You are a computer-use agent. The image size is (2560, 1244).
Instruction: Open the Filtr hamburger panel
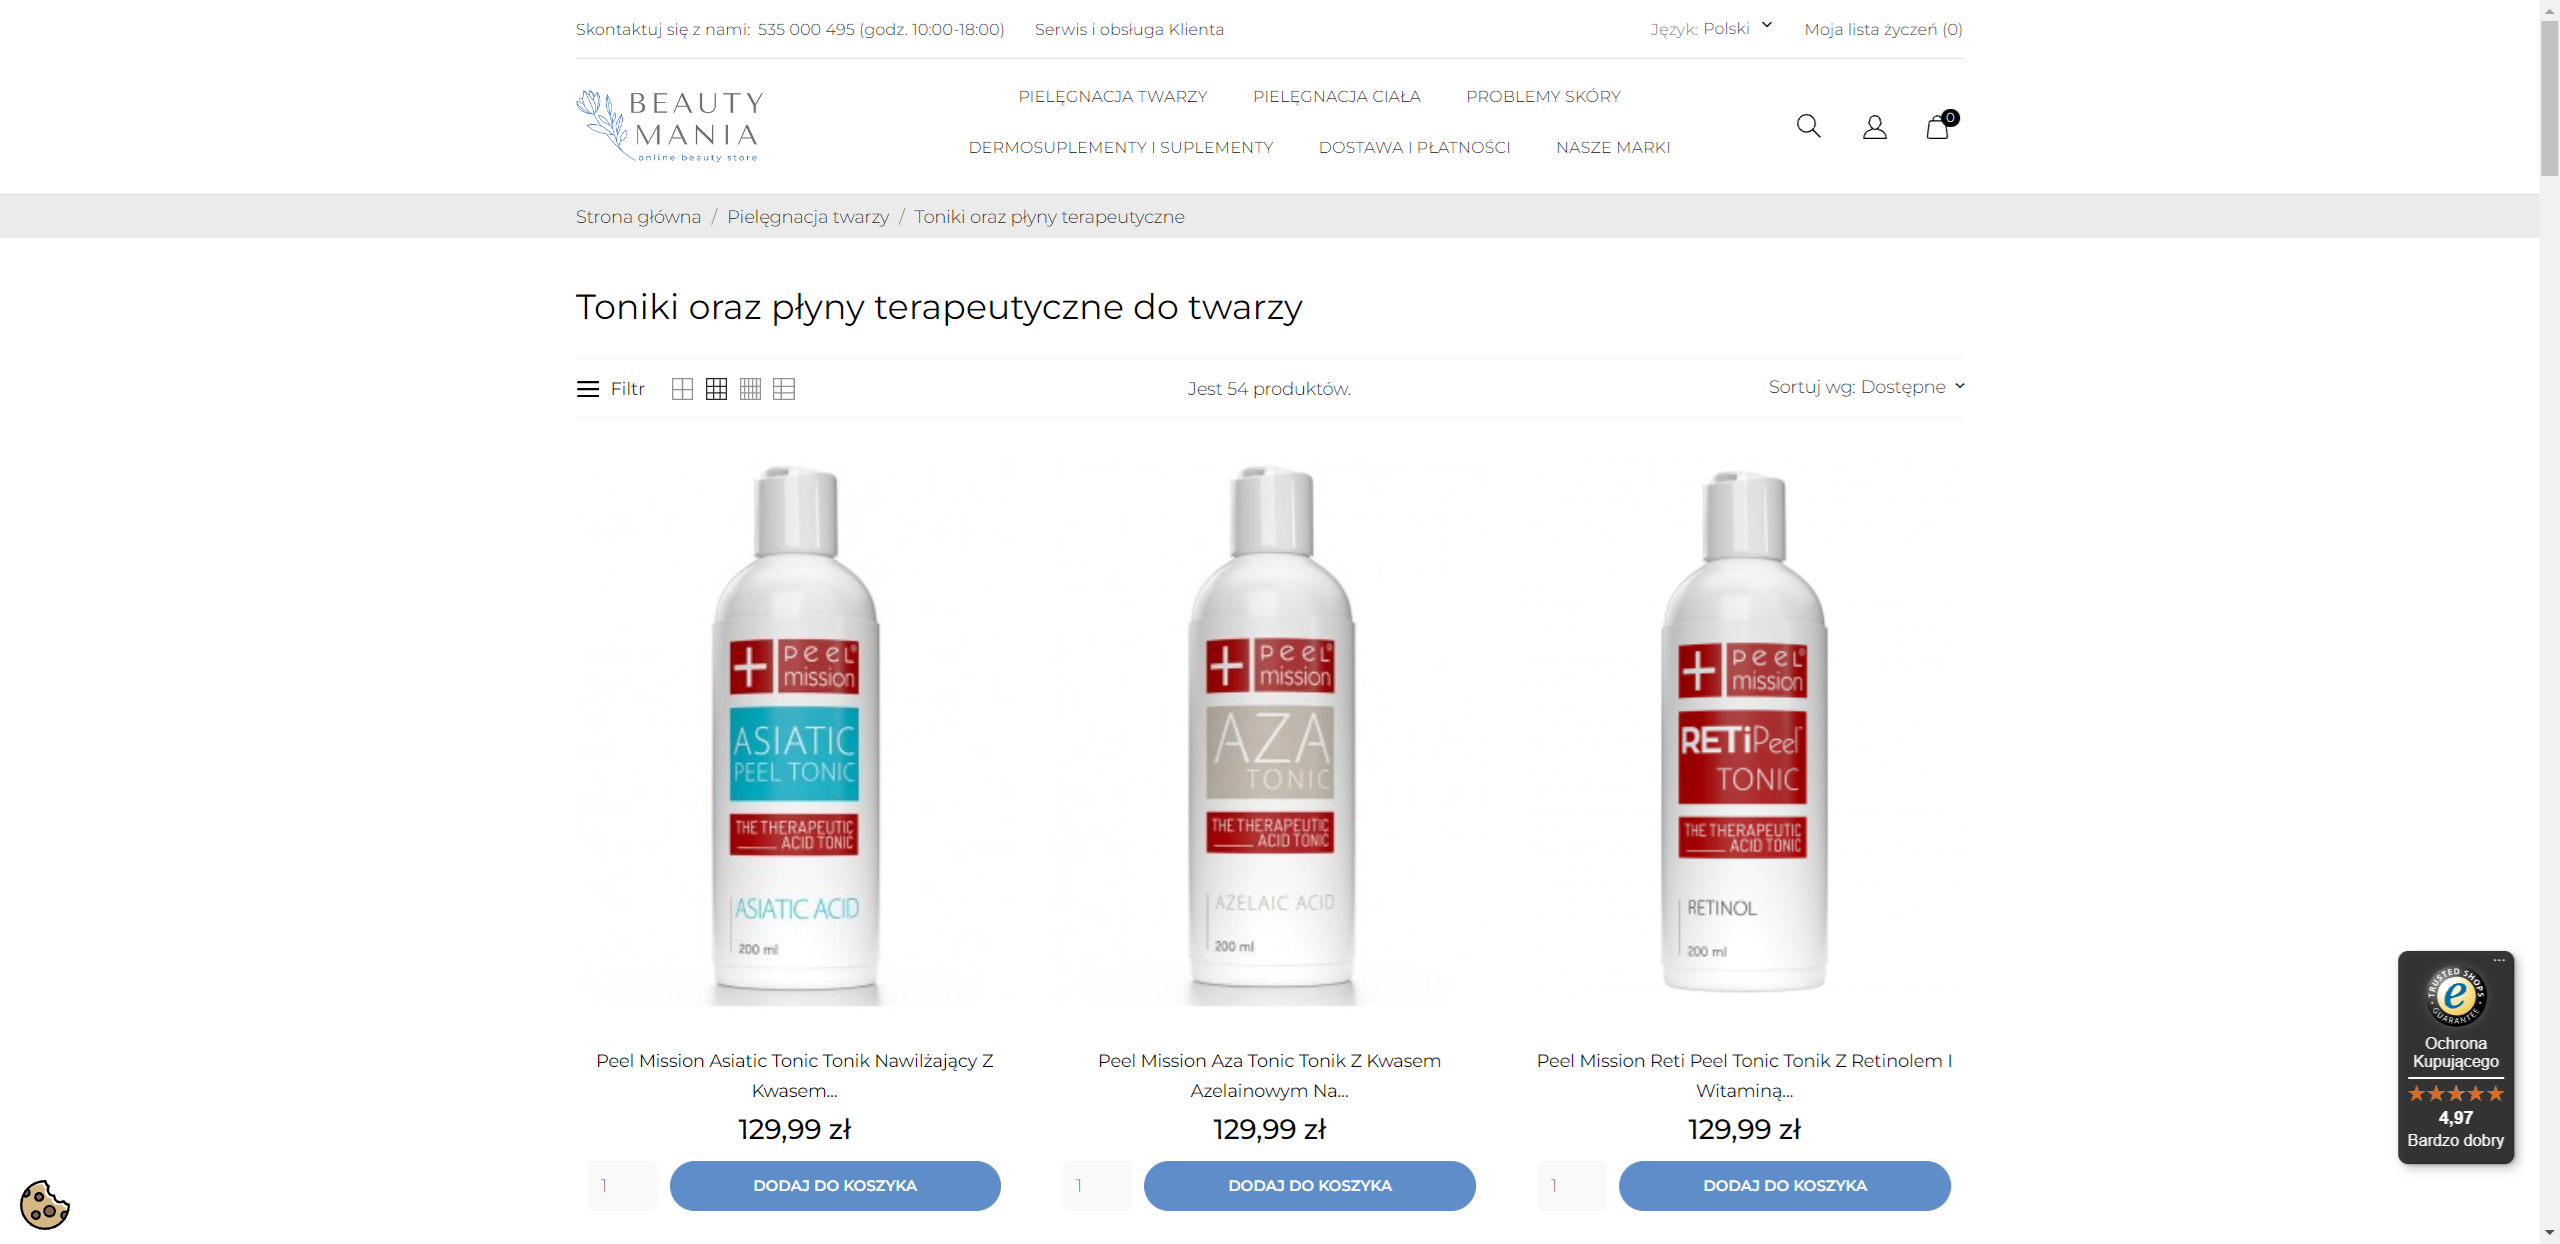[x=611, y=389]
